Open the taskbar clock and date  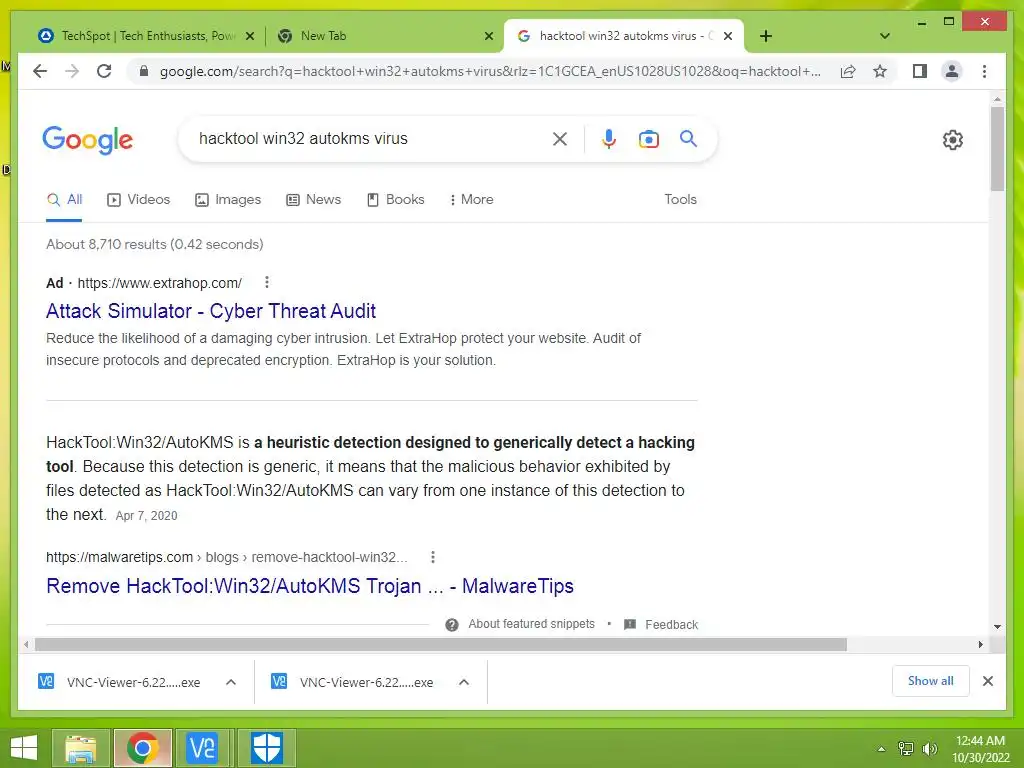980,749
